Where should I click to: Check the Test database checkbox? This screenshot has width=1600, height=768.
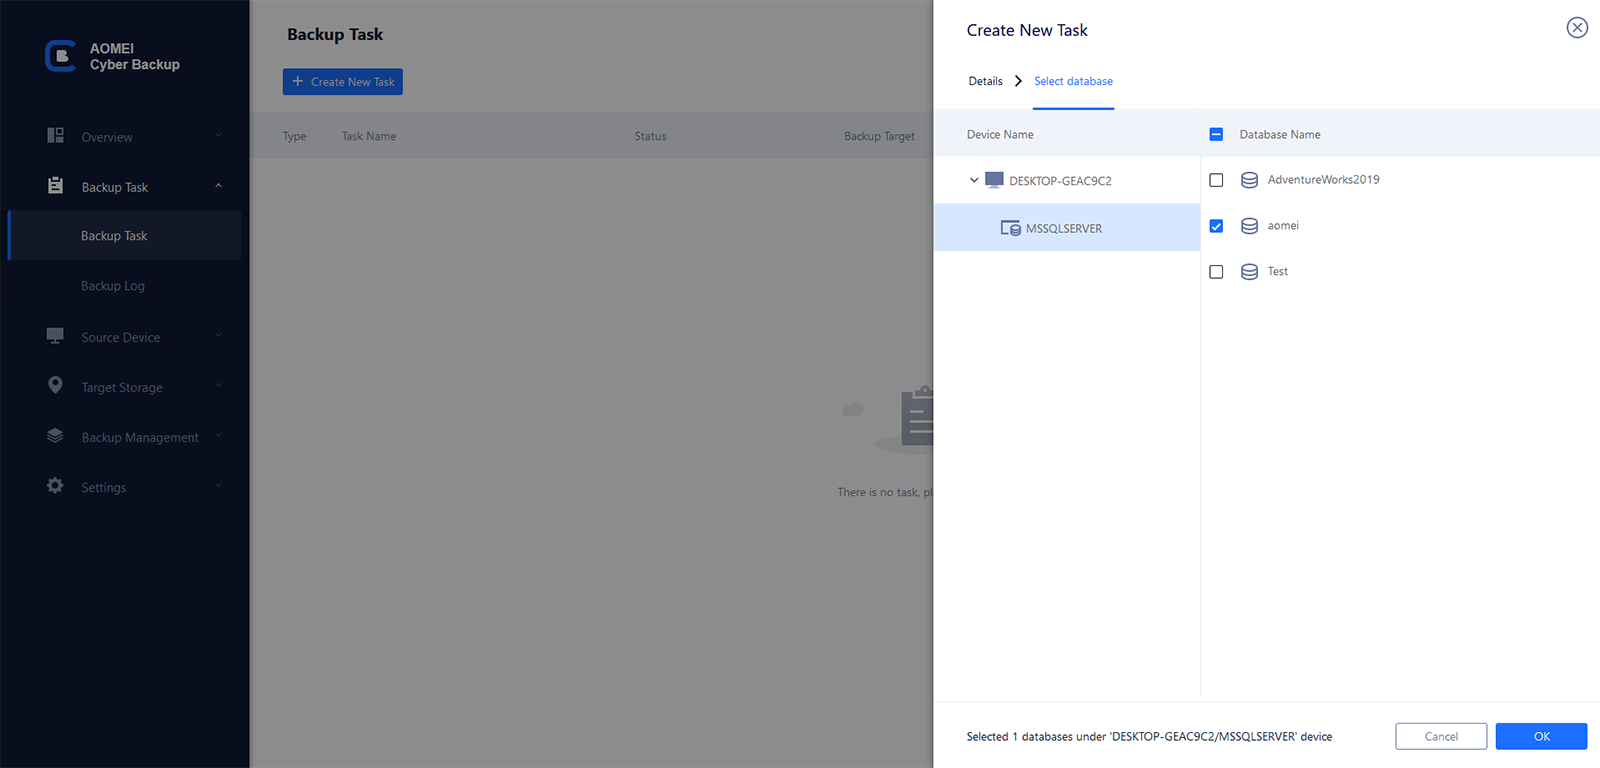click(1216, 272)
